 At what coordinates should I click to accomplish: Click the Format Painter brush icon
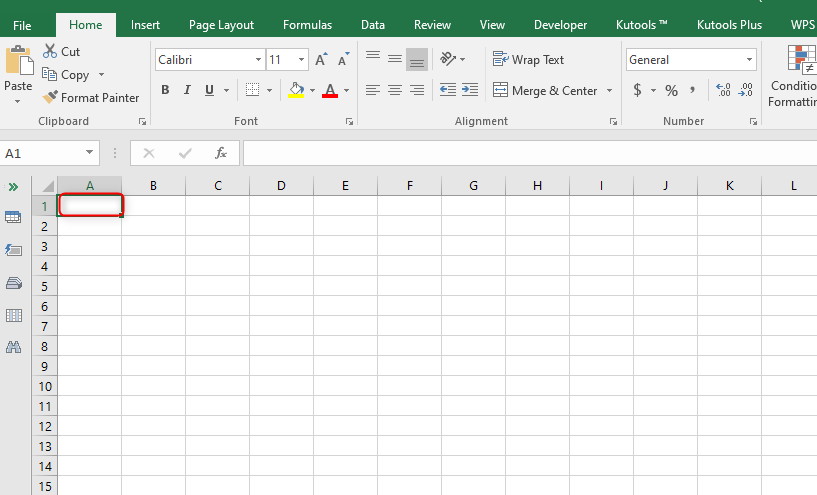[50, 98]
